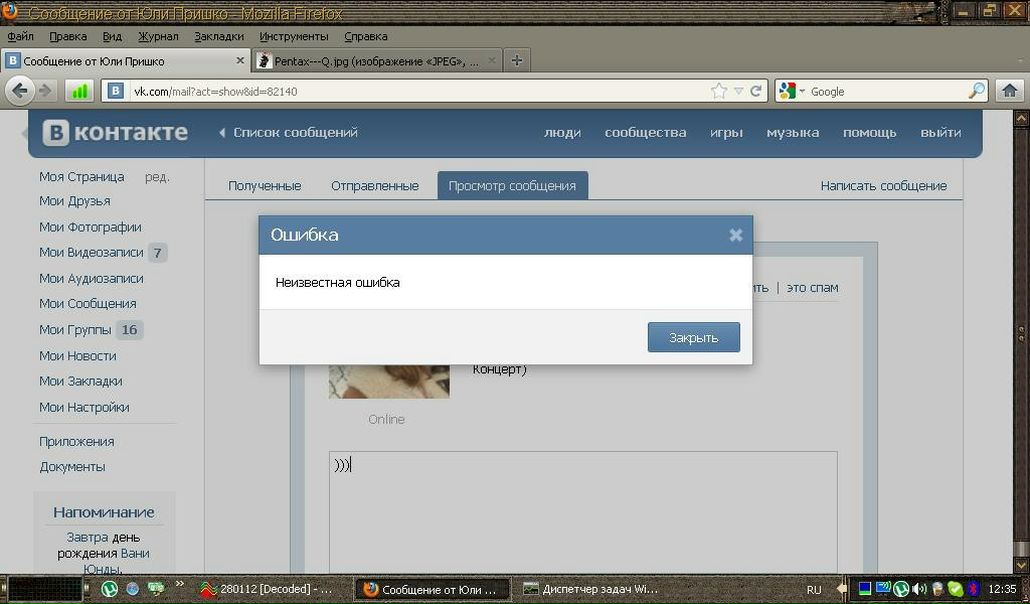Open the Закладки menu

218,36
